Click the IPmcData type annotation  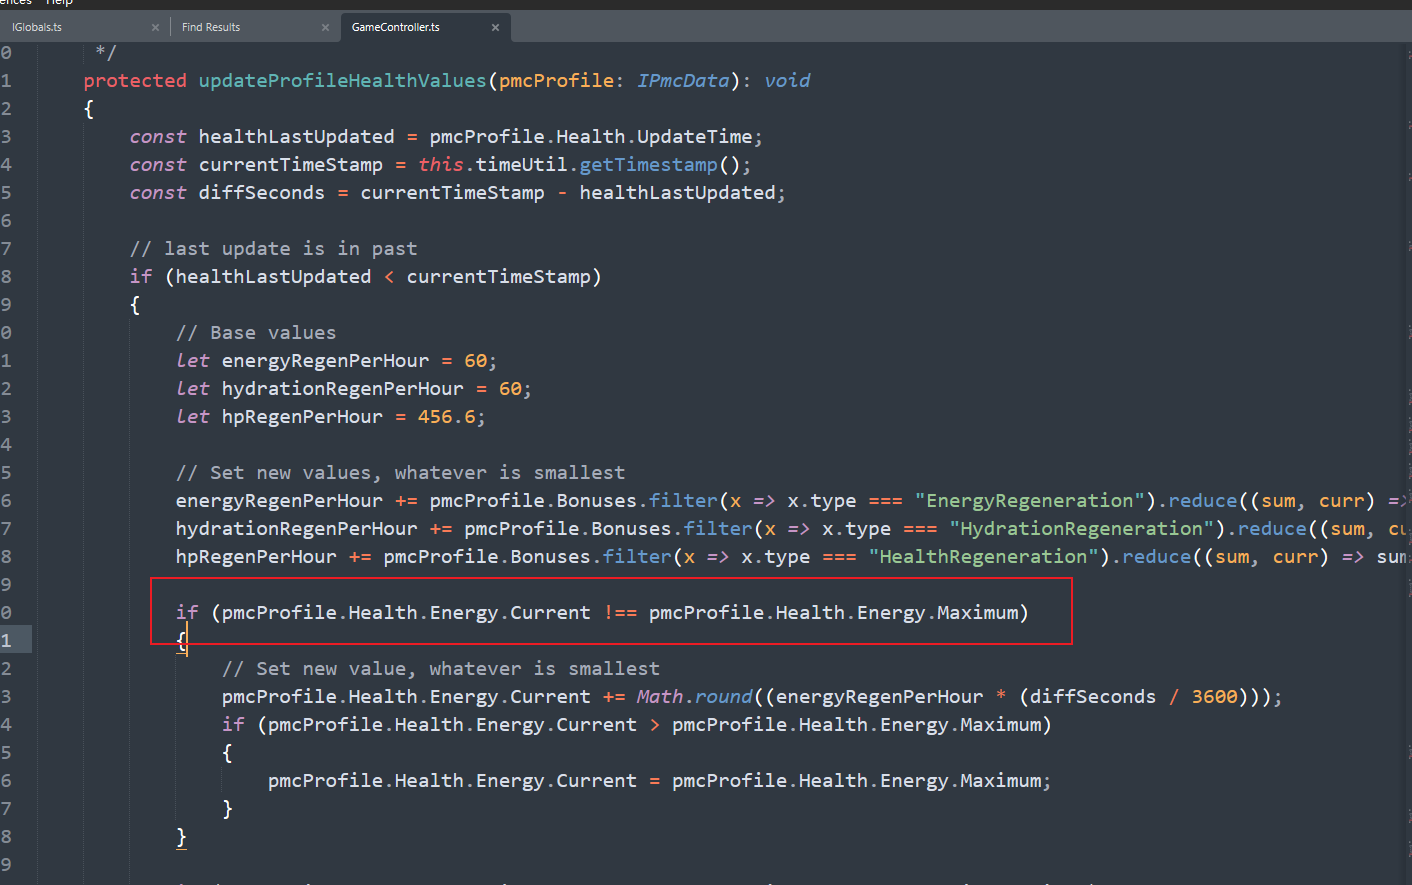point(683,81)
